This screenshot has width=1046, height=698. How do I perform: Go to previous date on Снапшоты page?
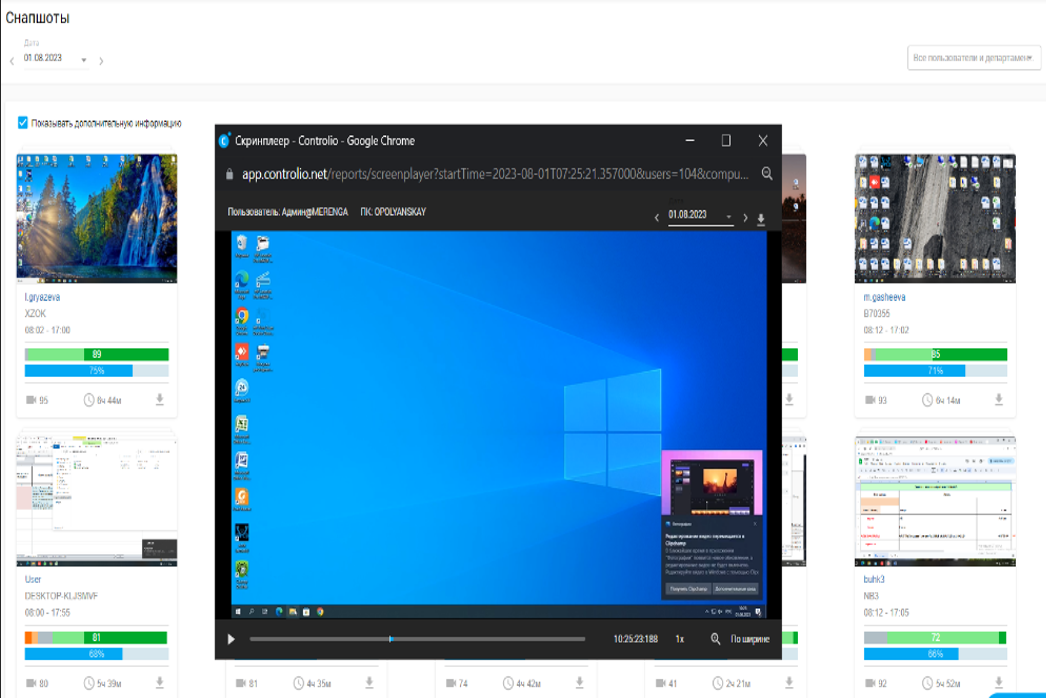[x=12, y=61]
